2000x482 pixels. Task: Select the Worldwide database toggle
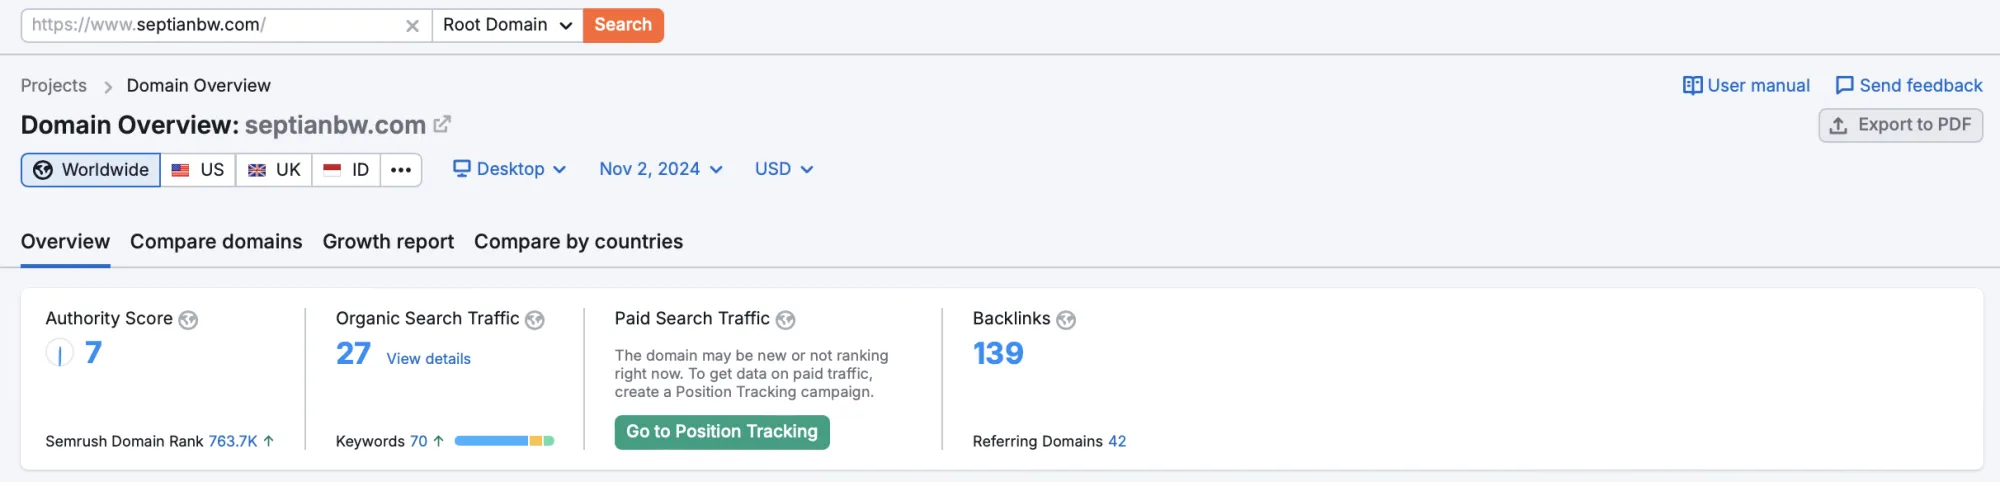pyautogui.click(x=91, y=170)
